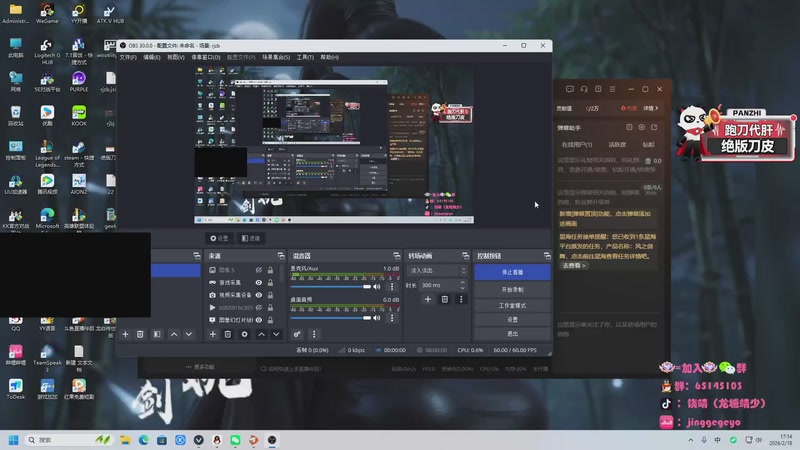
Task: Mute the 桌面音频 speaker icon
Action: tap(377, 318)
